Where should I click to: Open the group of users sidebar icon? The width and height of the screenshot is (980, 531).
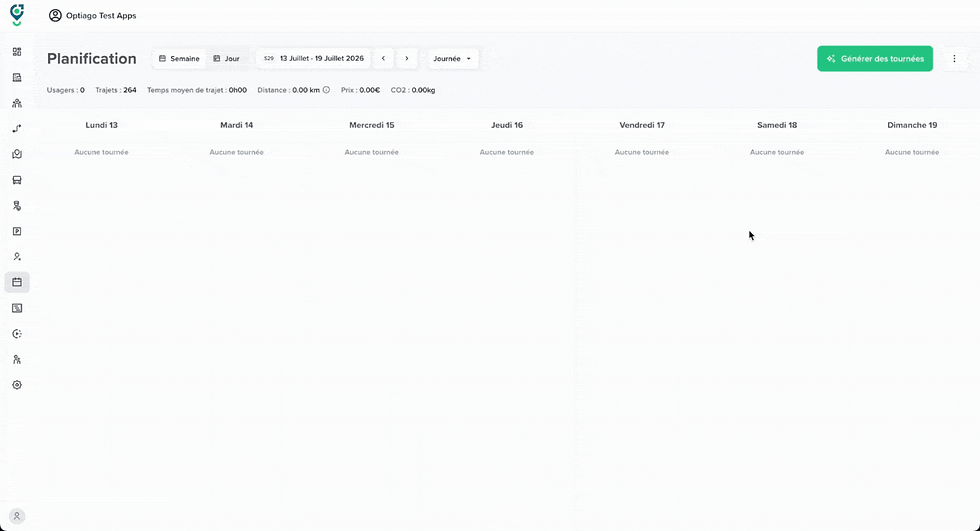pos(17,103)
